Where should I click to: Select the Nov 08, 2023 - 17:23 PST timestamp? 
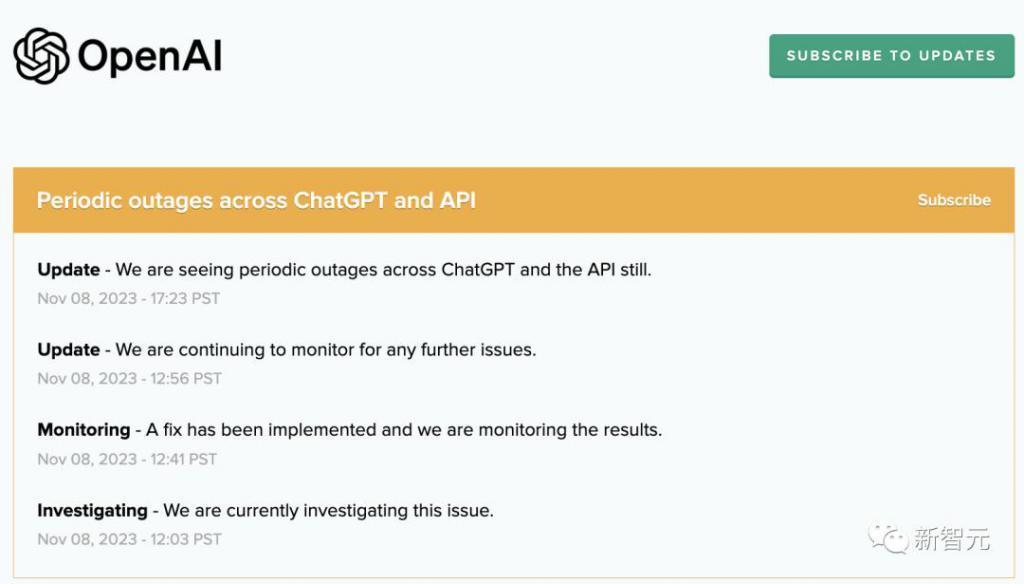[x=128, y=298]
